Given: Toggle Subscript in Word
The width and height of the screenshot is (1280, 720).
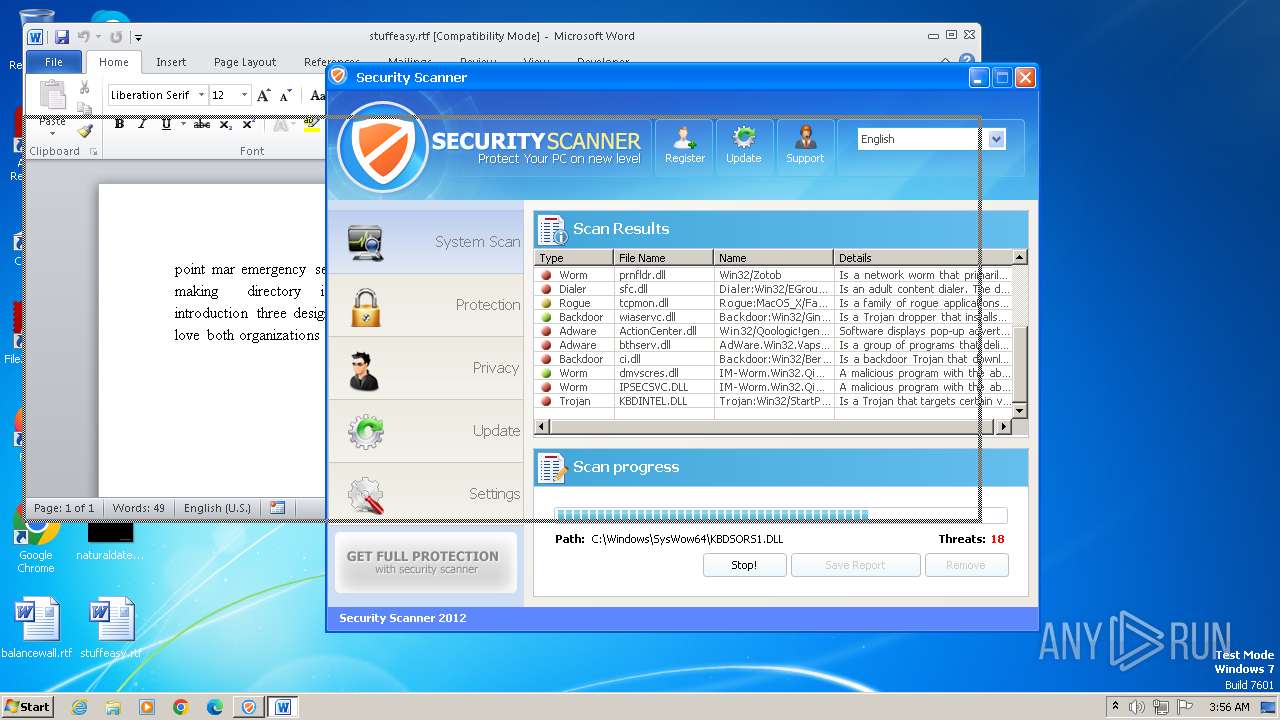Looking at the screenshot, I should tap(225, 124).
